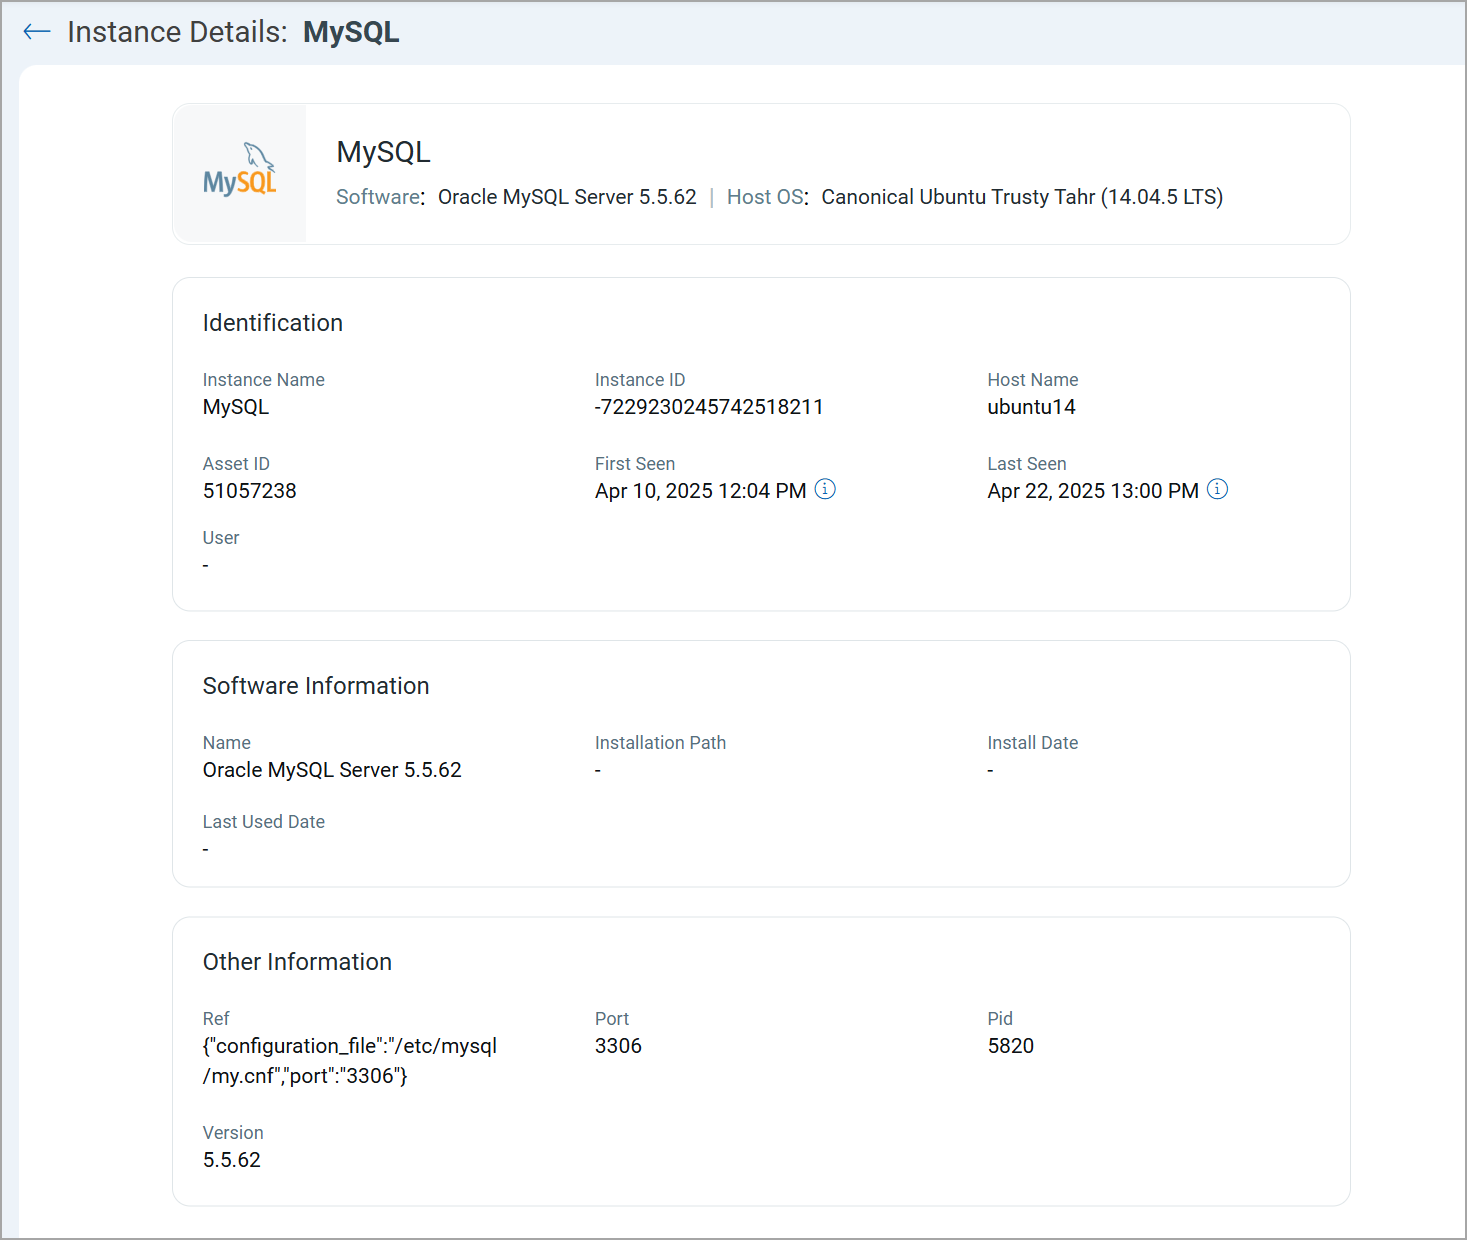Click the User field label
Viewport: 1467px width, 1240px height.
221,538
